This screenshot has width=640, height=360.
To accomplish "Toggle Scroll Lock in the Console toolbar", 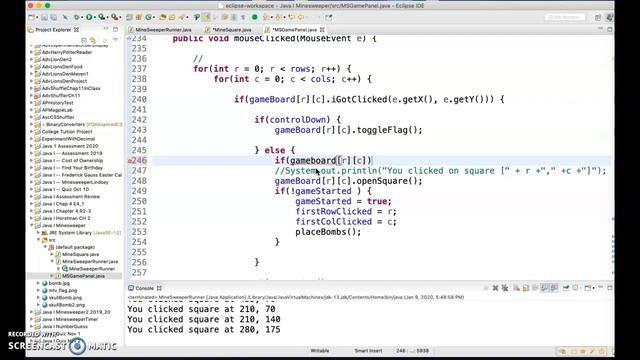I will click(x=526, y=288).
